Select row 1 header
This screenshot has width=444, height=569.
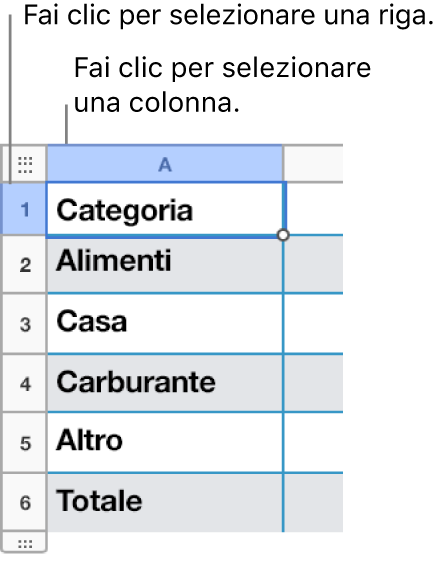[x=24, y=209]
